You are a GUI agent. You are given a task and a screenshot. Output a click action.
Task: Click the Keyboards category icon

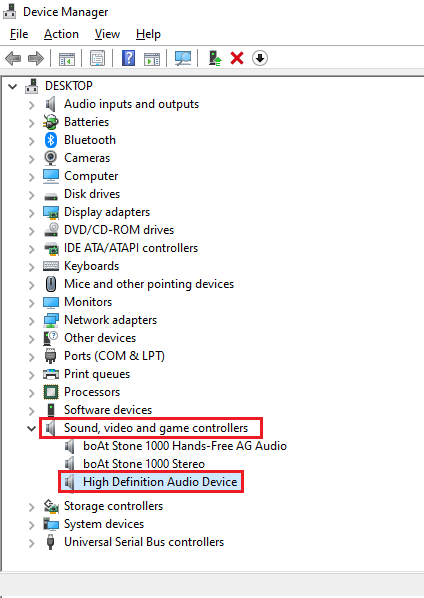tap(51, 266)
